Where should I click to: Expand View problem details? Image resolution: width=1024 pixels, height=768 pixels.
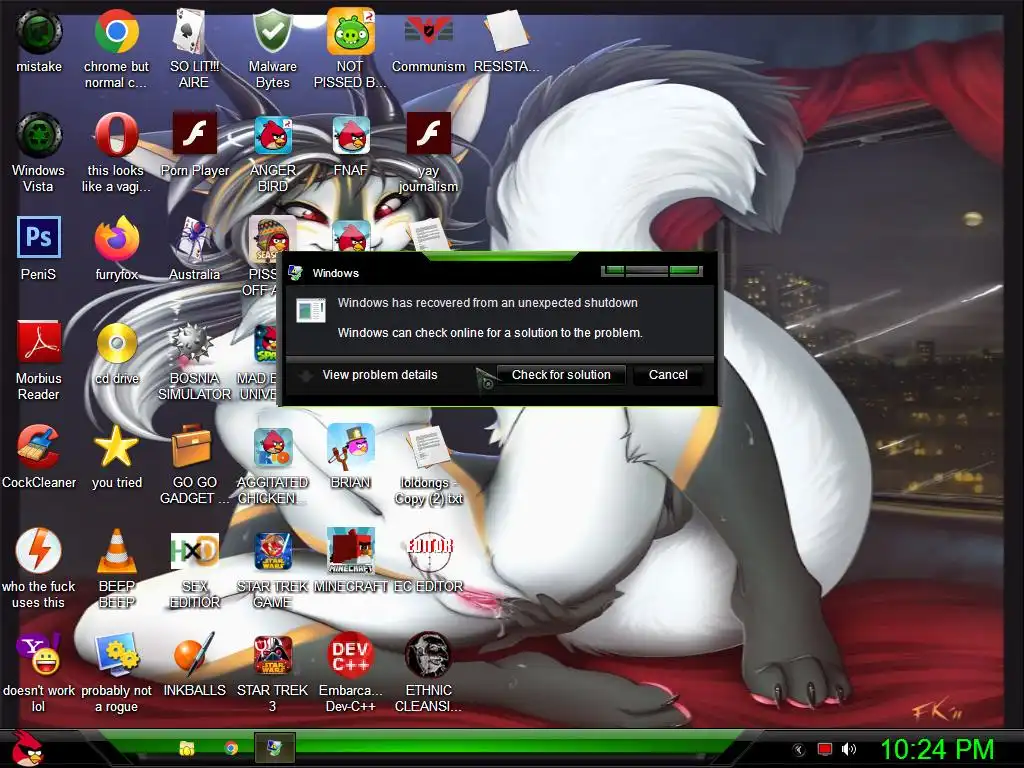(x=379, y=375)
